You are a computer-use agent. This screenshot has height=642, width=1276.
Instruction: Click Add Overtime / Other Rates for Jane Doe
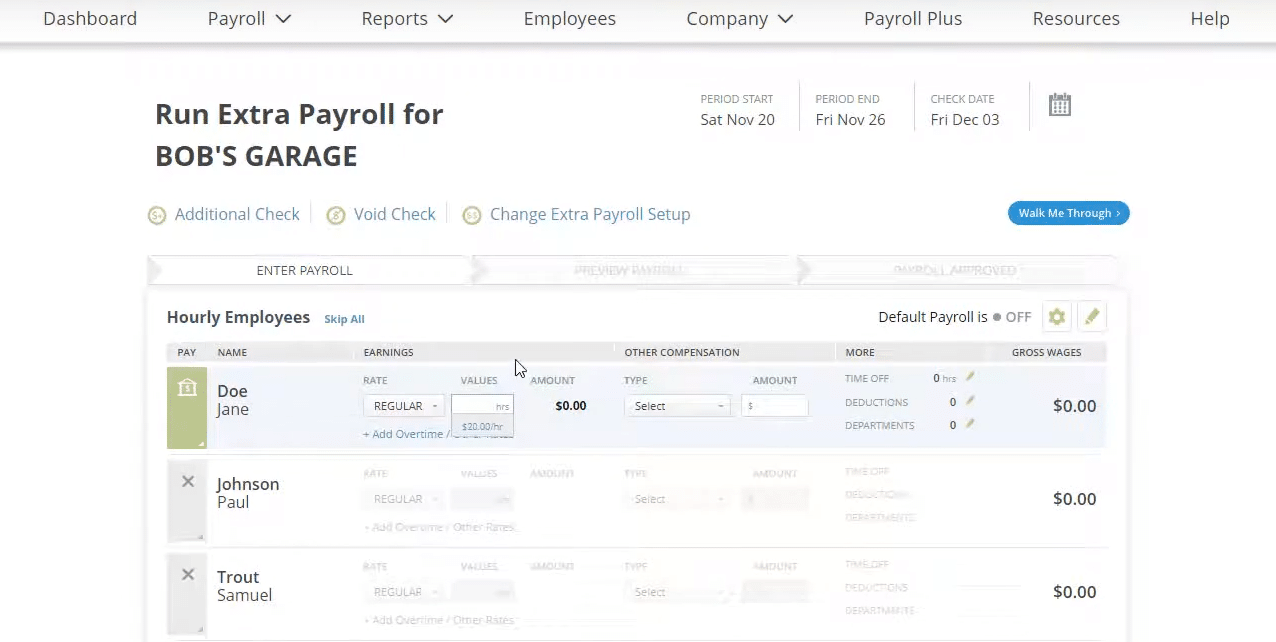(x=438, y=434)
